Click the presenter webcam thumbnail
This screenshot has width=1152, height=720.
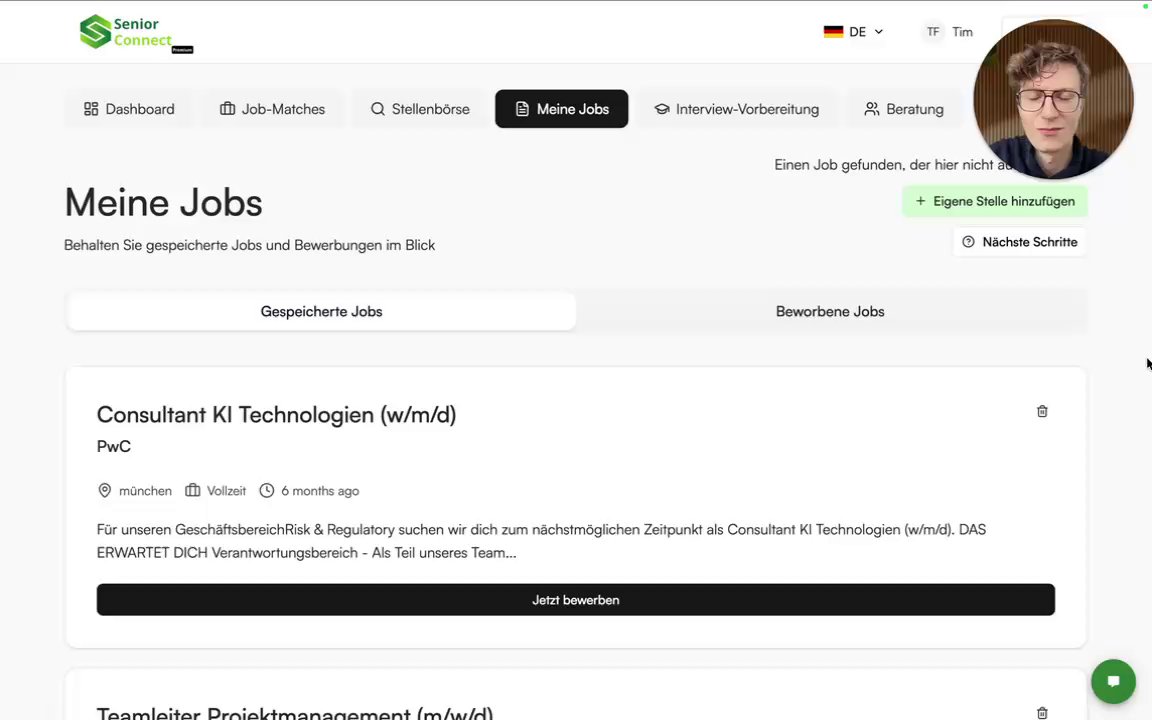(x=1053, y=98)
